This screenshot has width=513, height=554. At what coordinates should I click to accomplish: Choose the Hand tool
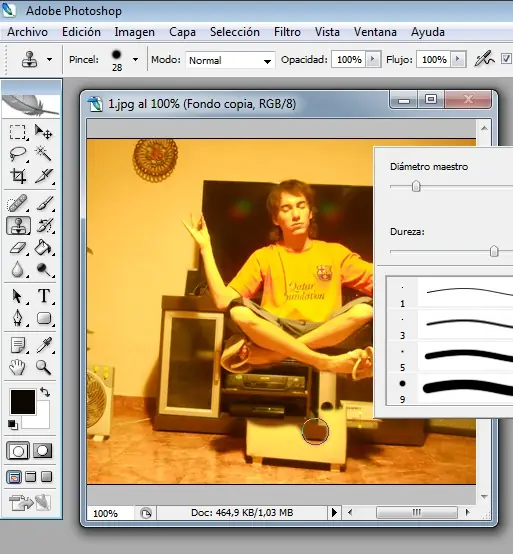coord(17,367)
